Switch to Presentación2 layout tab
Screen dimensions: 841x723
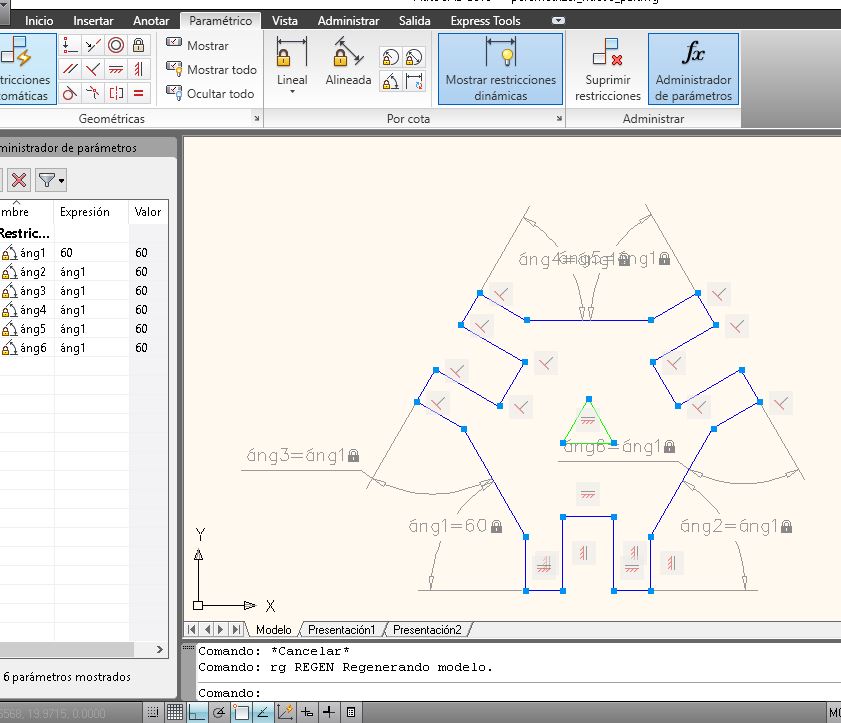coord(427,630)
